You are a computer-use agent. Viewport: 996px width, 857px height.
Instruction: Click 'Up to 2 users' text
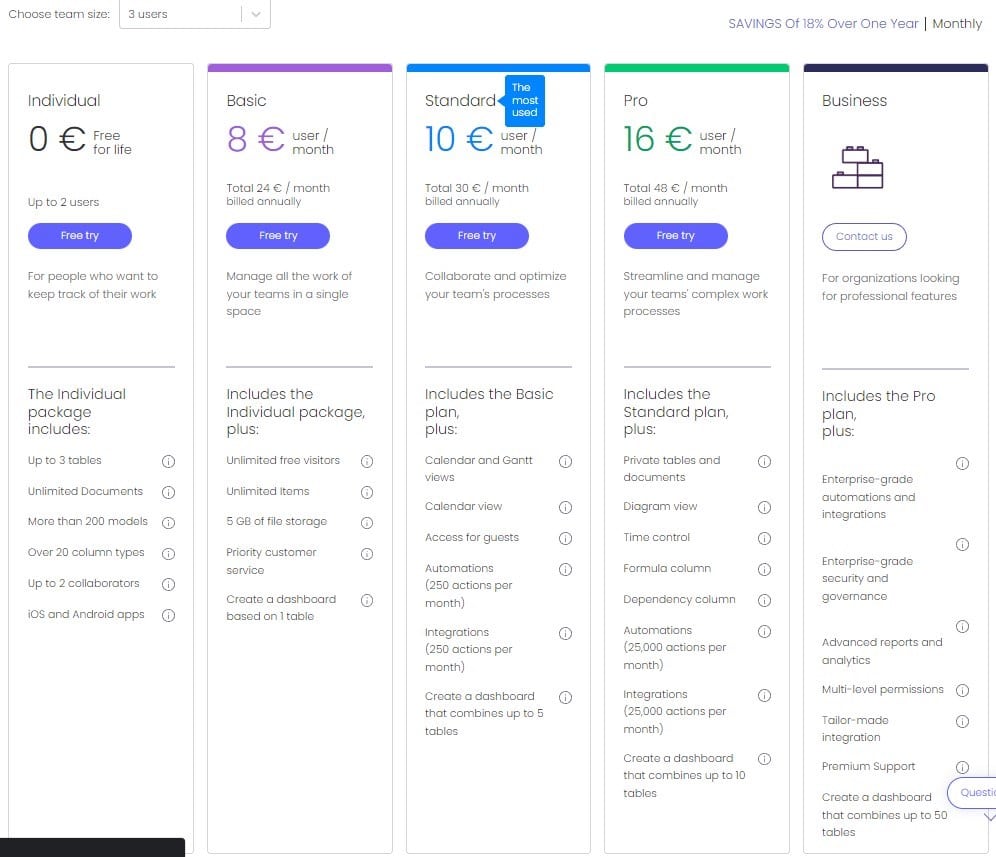pyautogui.click(x=64, y=202)
